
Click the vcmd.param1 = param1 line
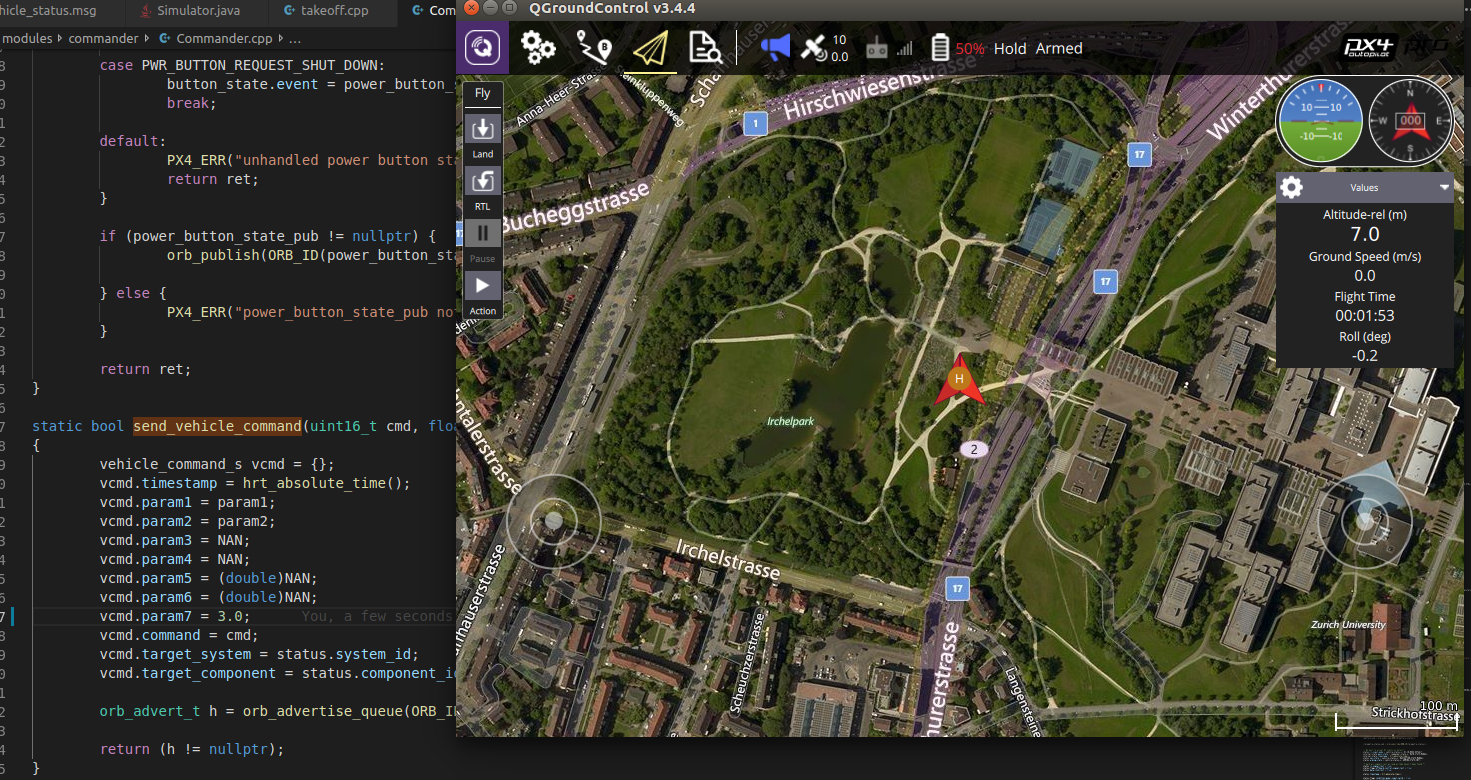(x=187, y=502)
